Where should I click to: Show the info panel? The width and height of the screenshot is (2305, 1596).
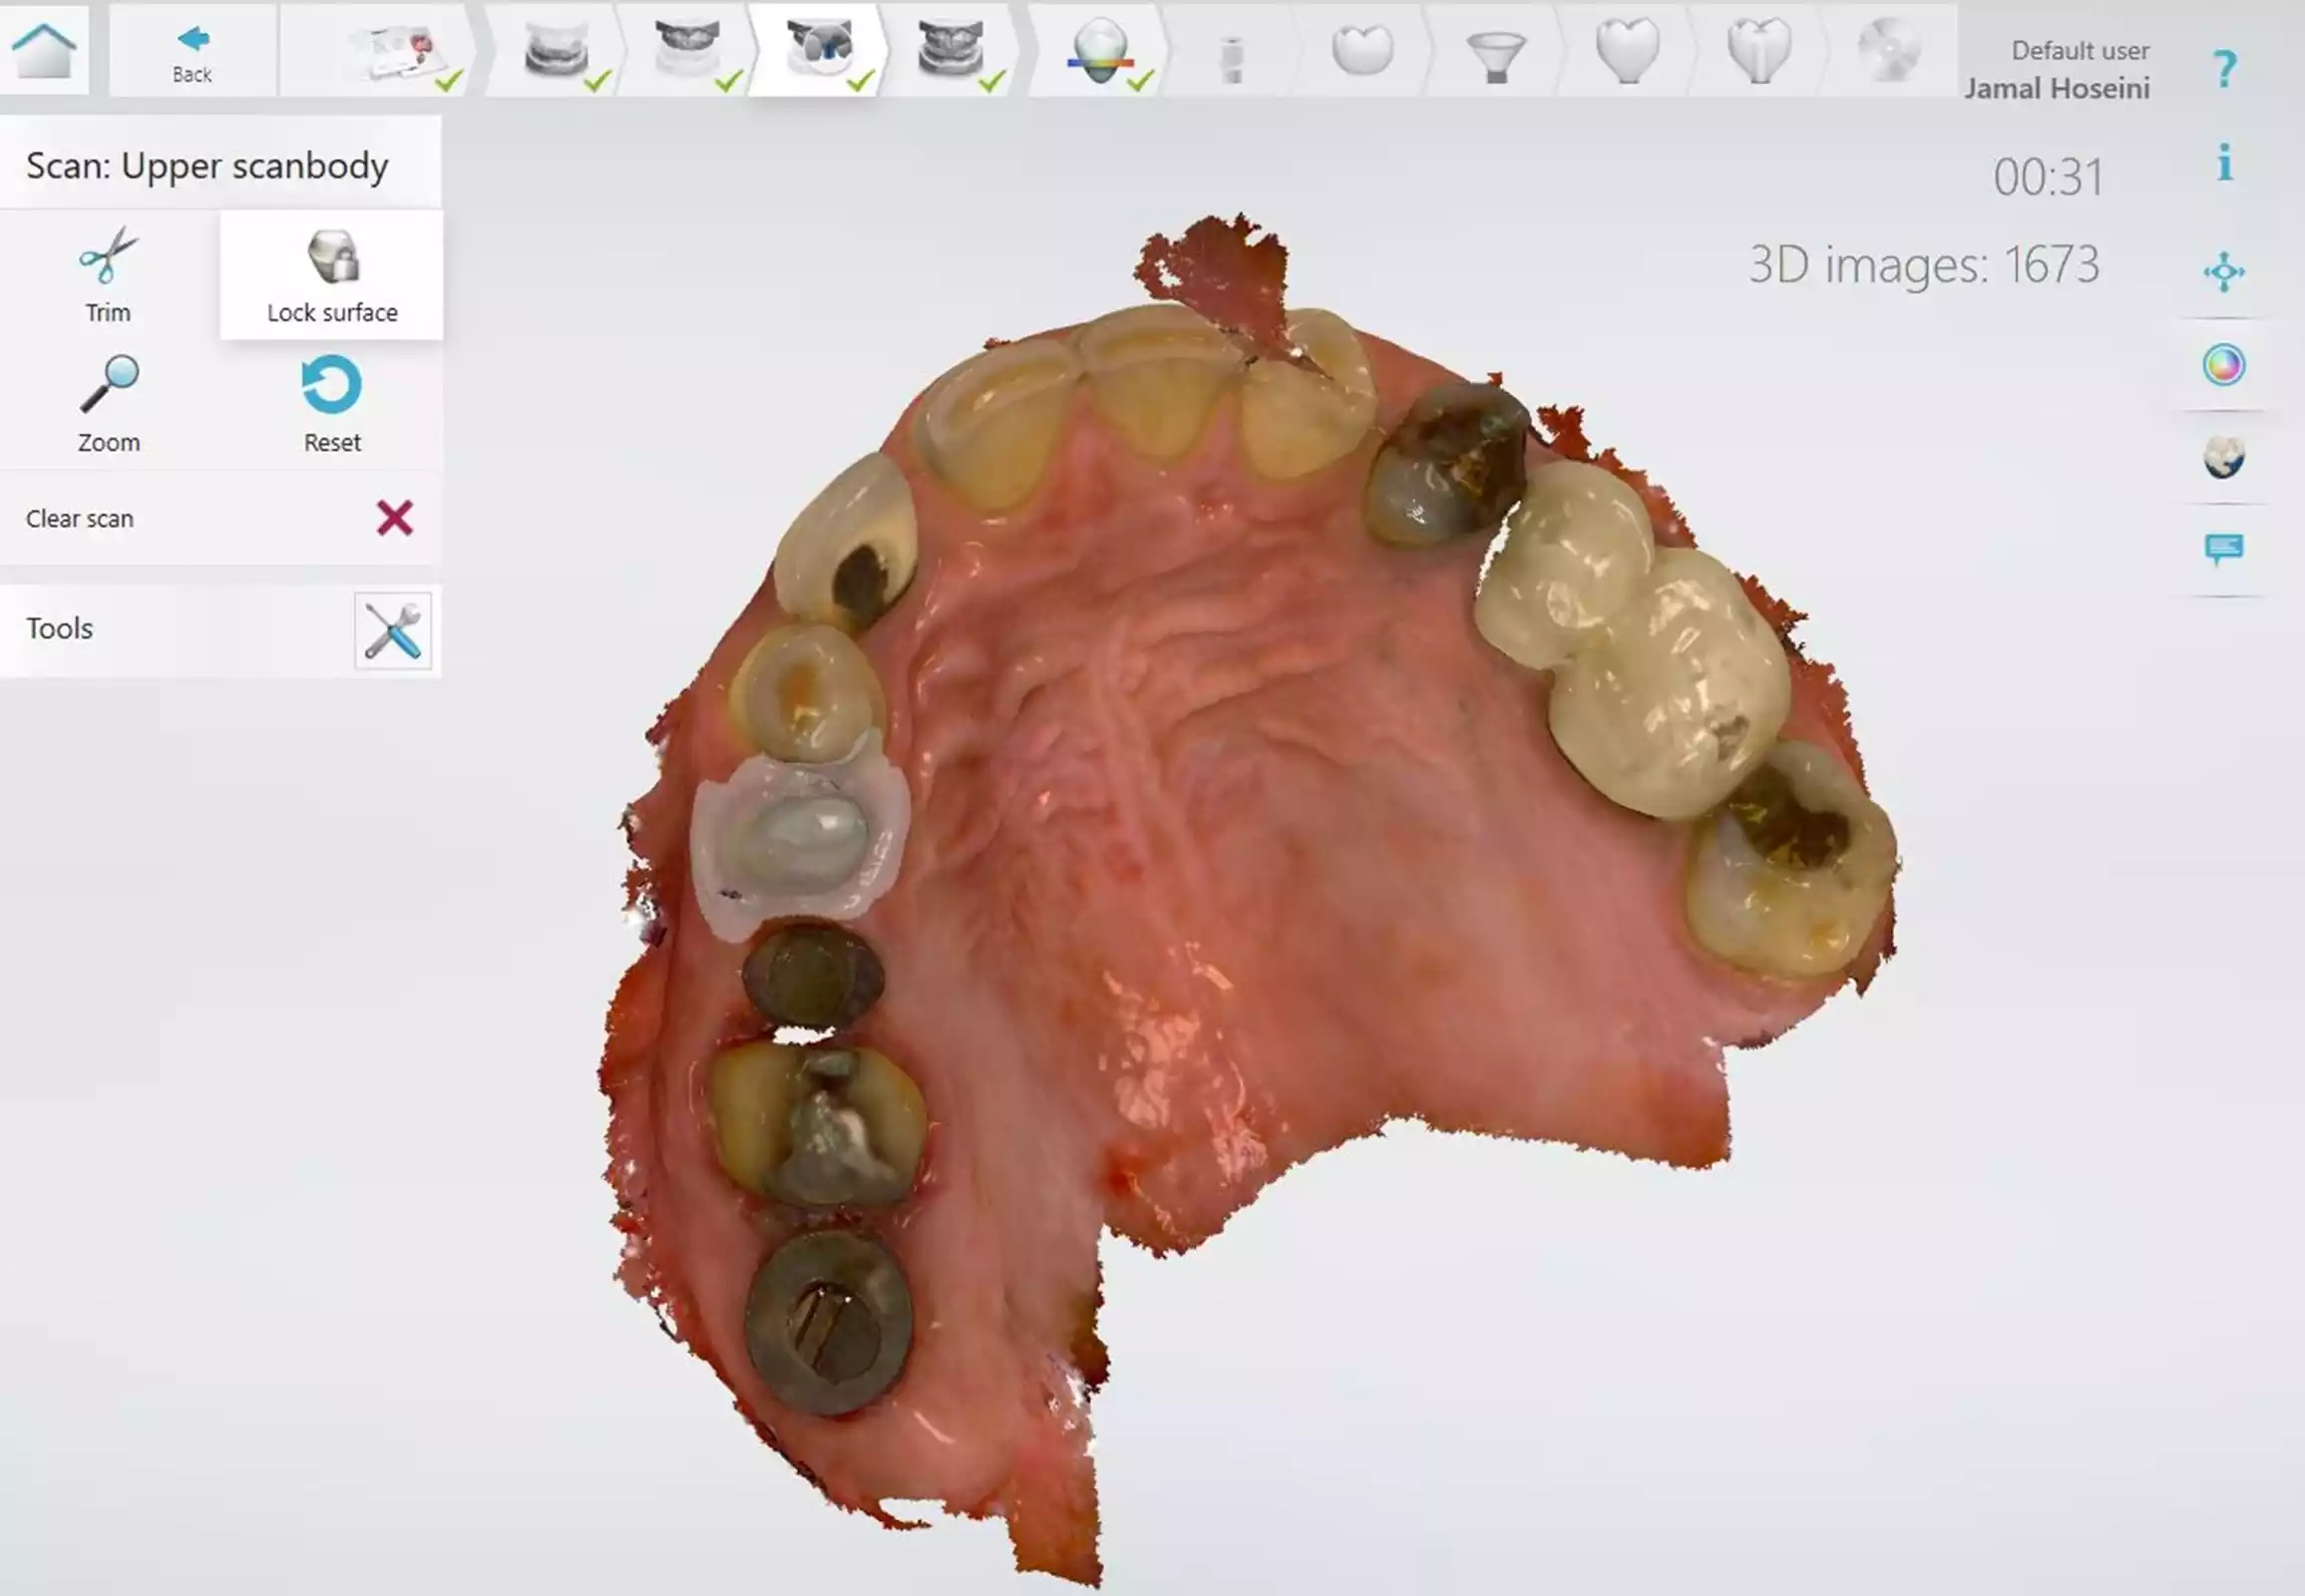(2224, 162)
